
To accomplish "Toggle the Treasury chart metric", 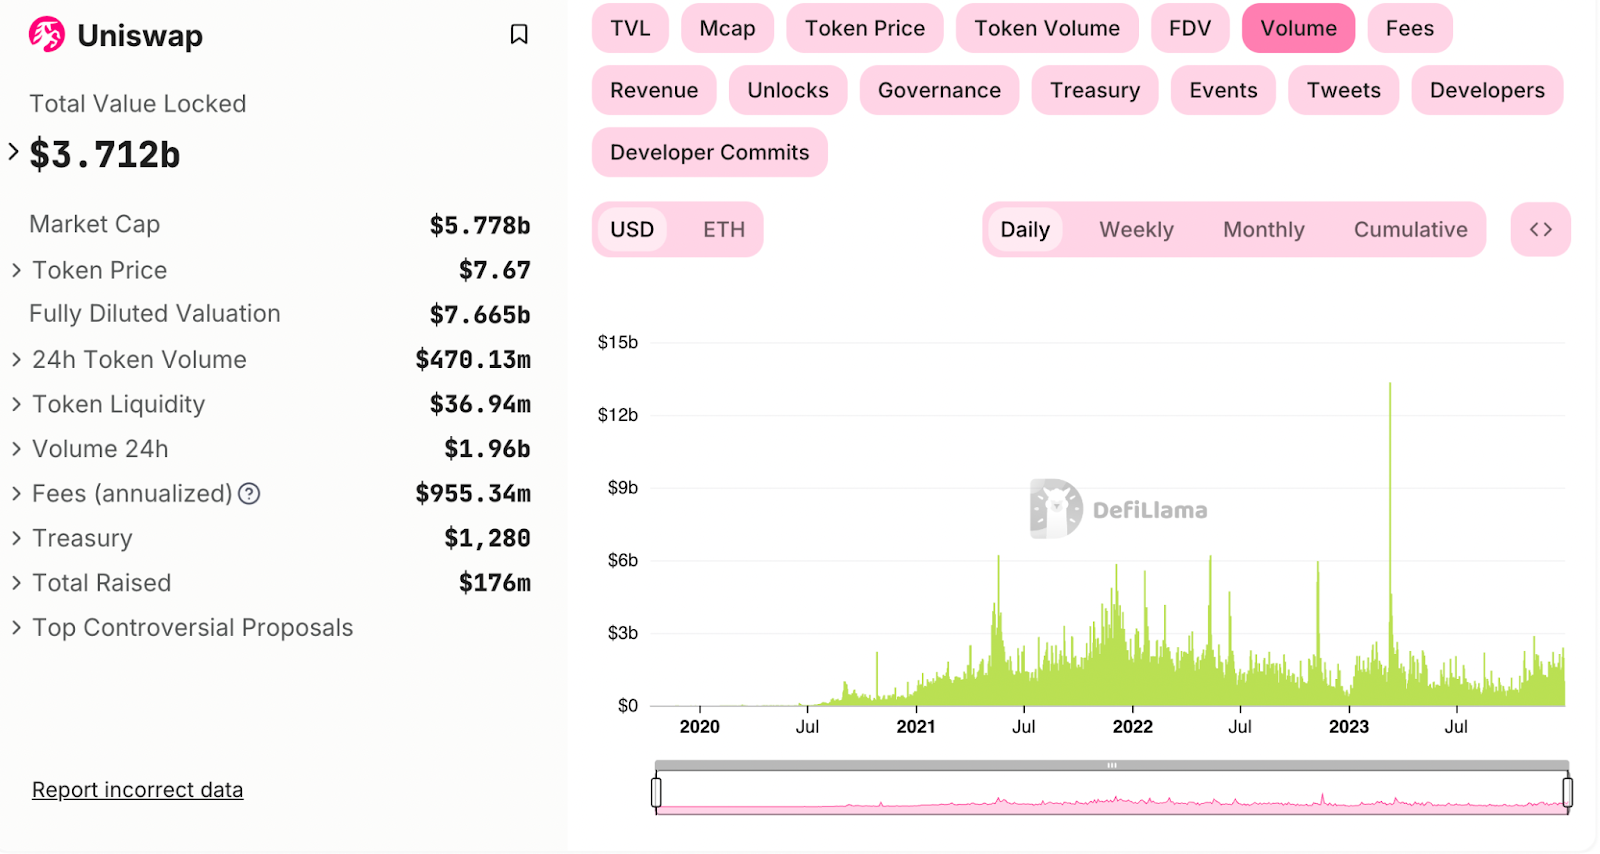I will (x=1095, y=90).
